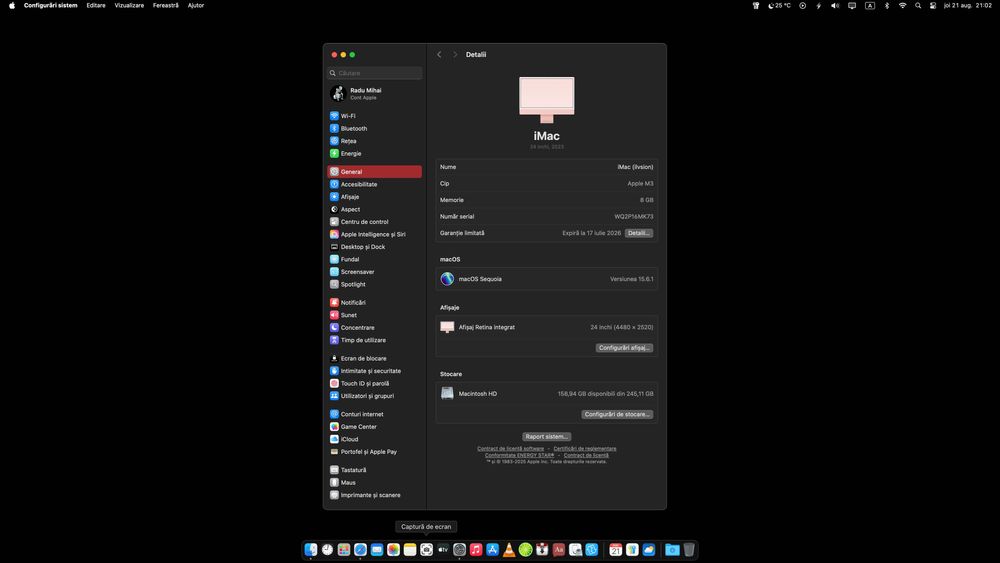Select the Macintosh HD storage row
The width and height of the screenshot is (1000, 563).
tap(547, 393)
